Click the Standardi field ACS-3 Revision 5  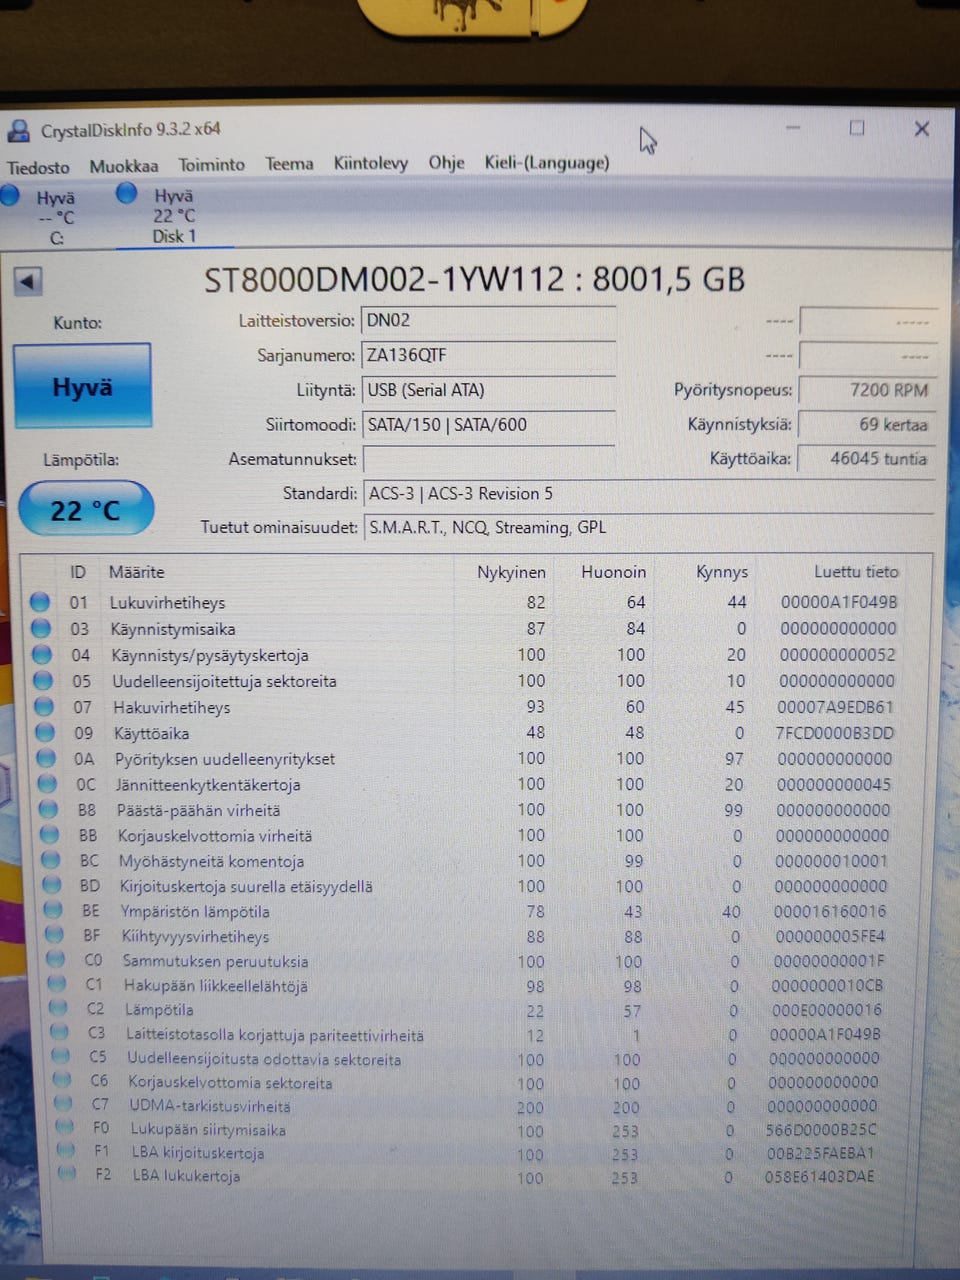pos(648,494)
